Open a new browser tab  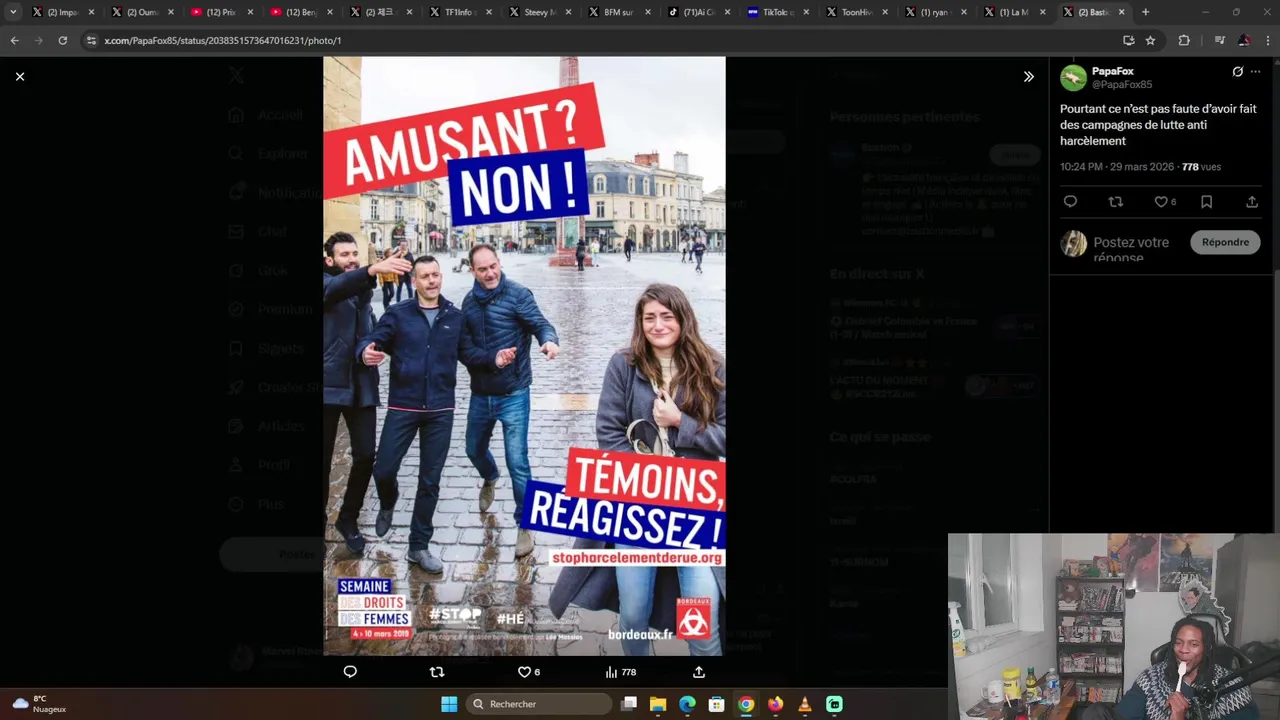click(1146, 12)
